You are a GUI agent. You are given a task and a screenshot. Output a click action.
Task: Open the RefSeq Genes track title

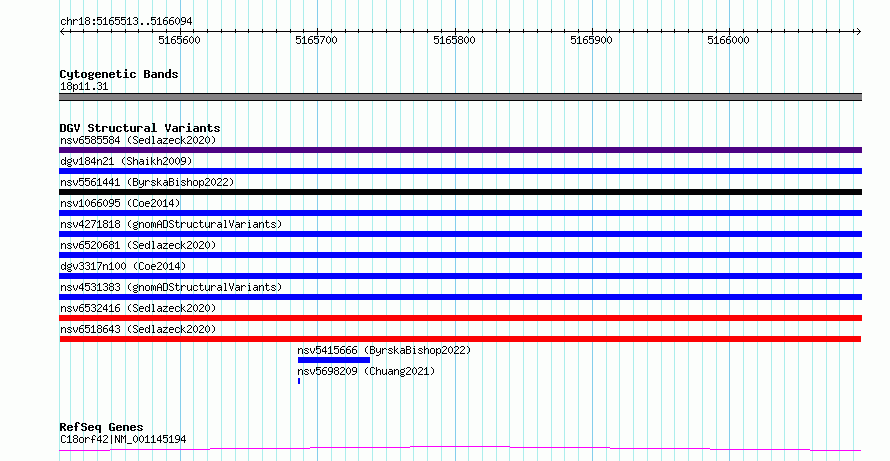(x=101, y=427)
